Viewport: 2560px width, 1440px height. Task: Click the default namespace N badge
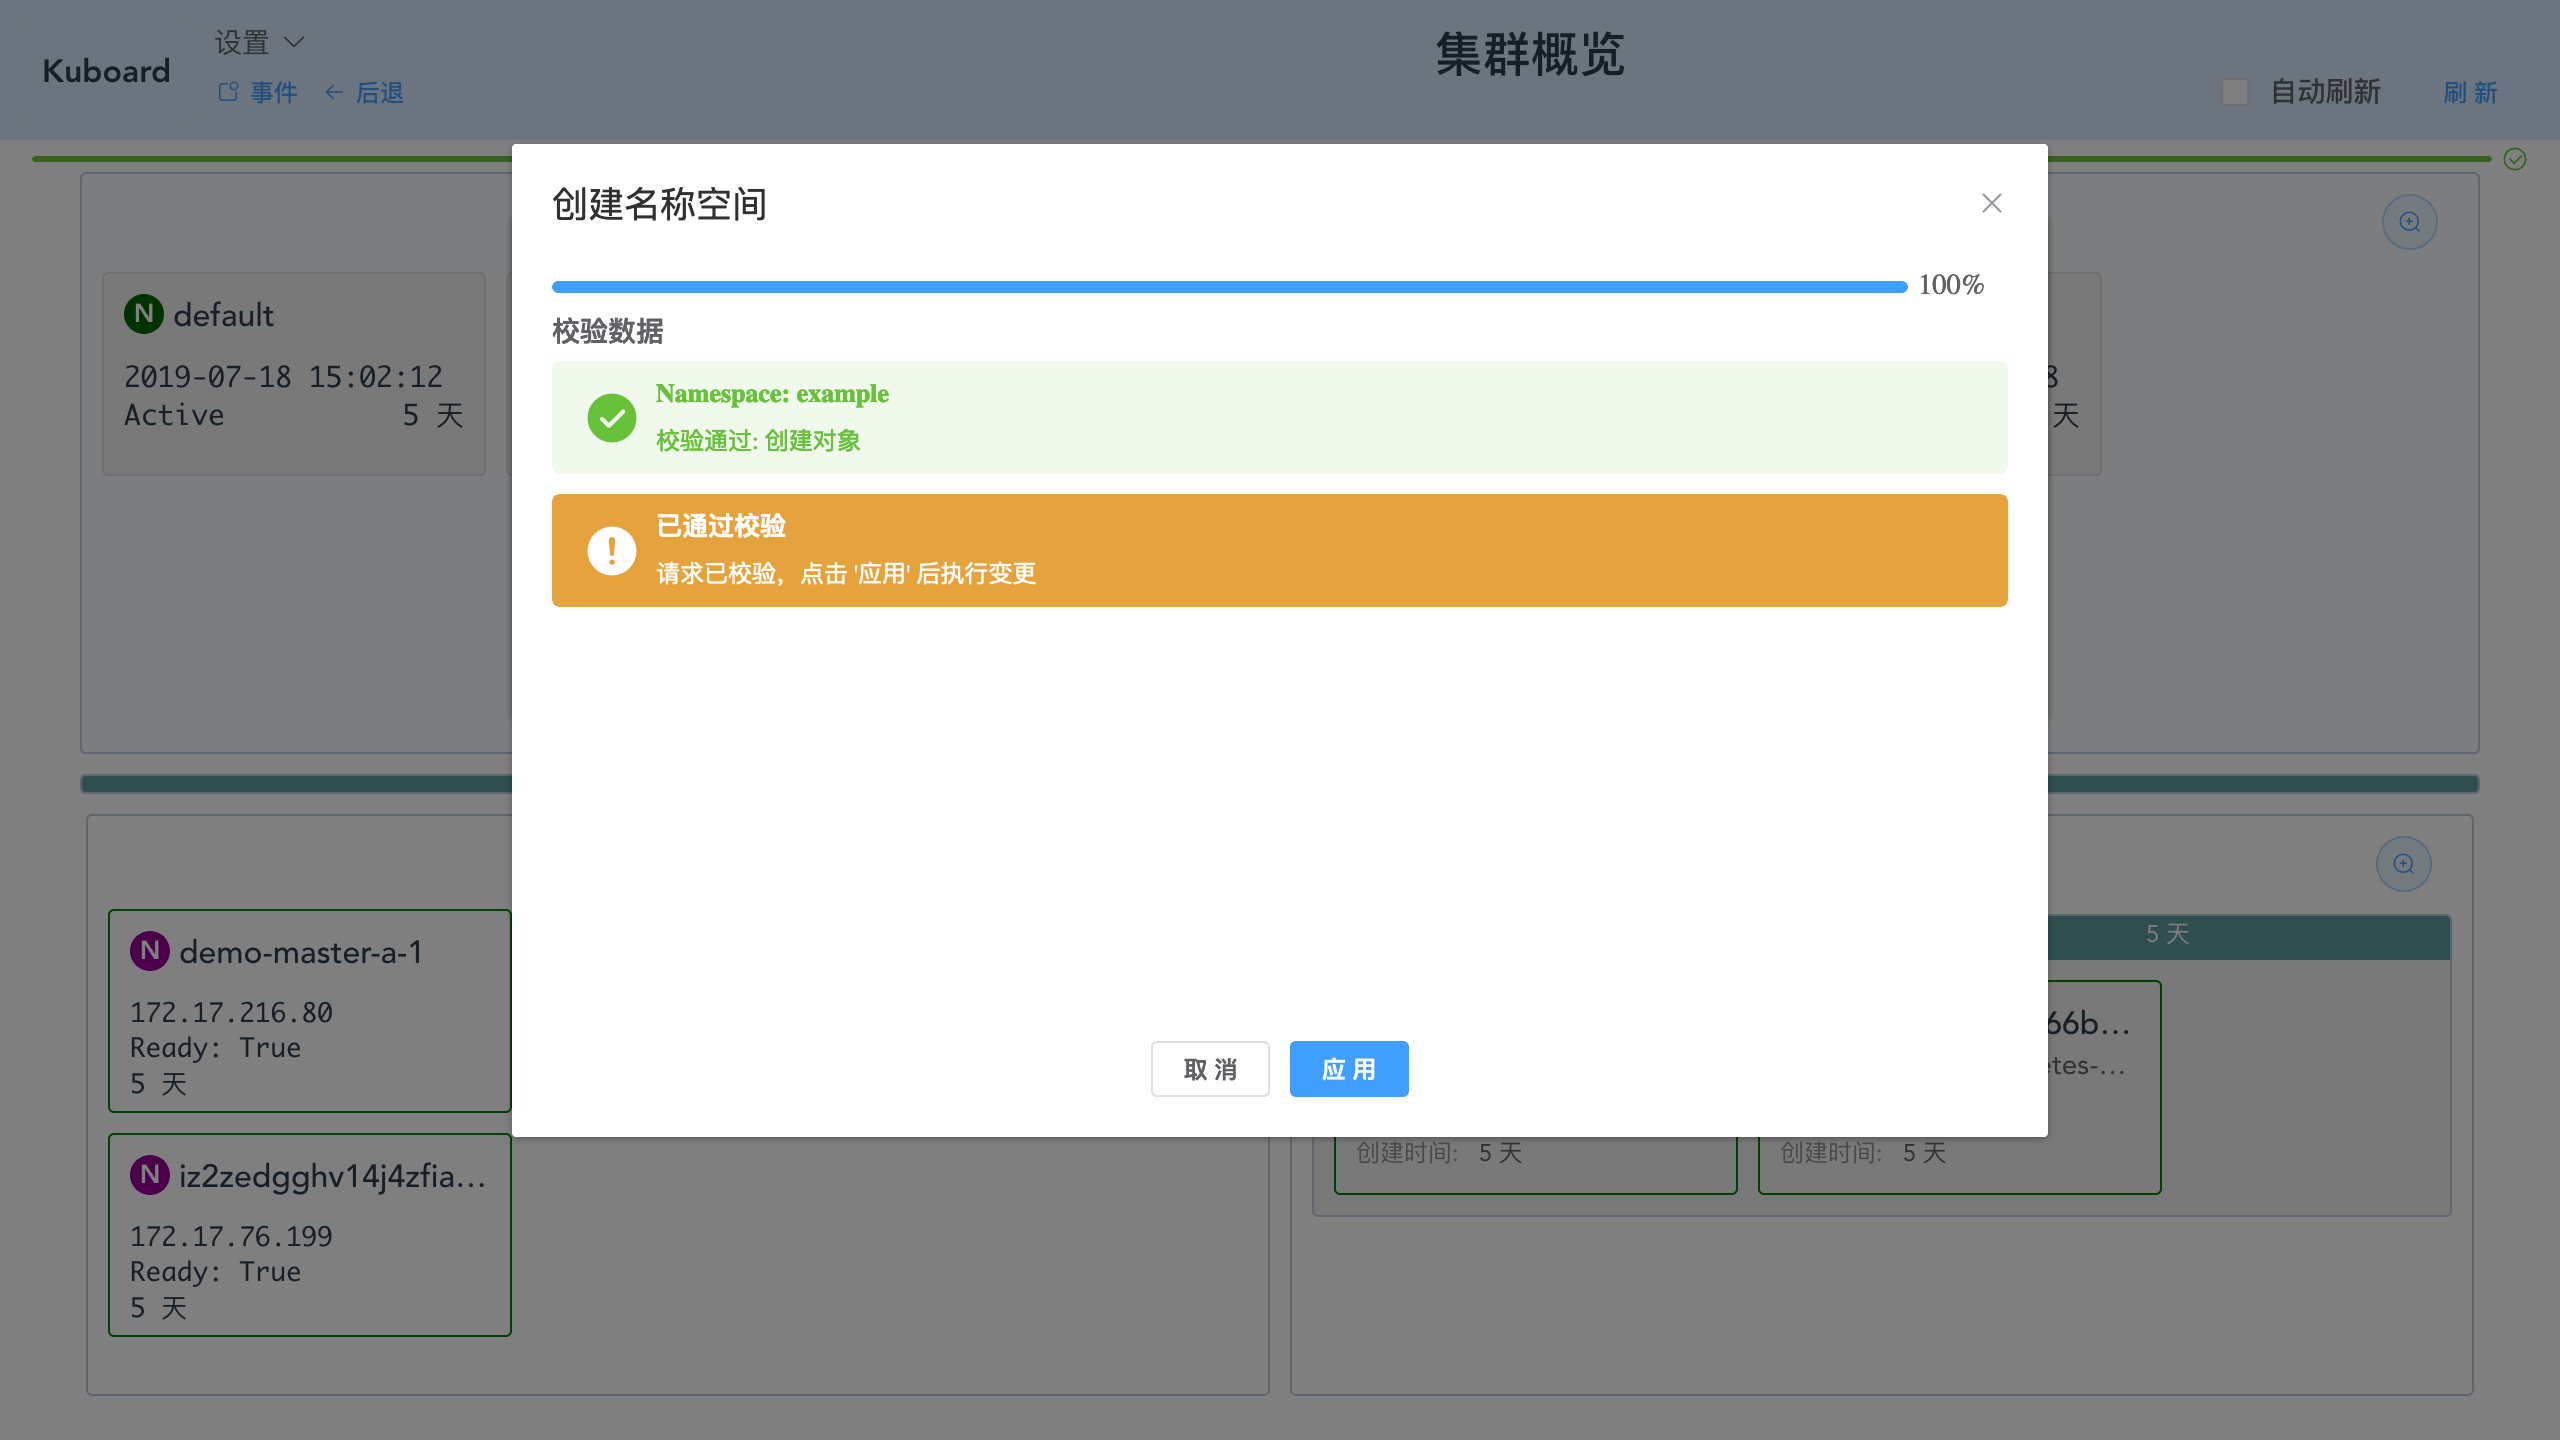(x=144, y=314)
